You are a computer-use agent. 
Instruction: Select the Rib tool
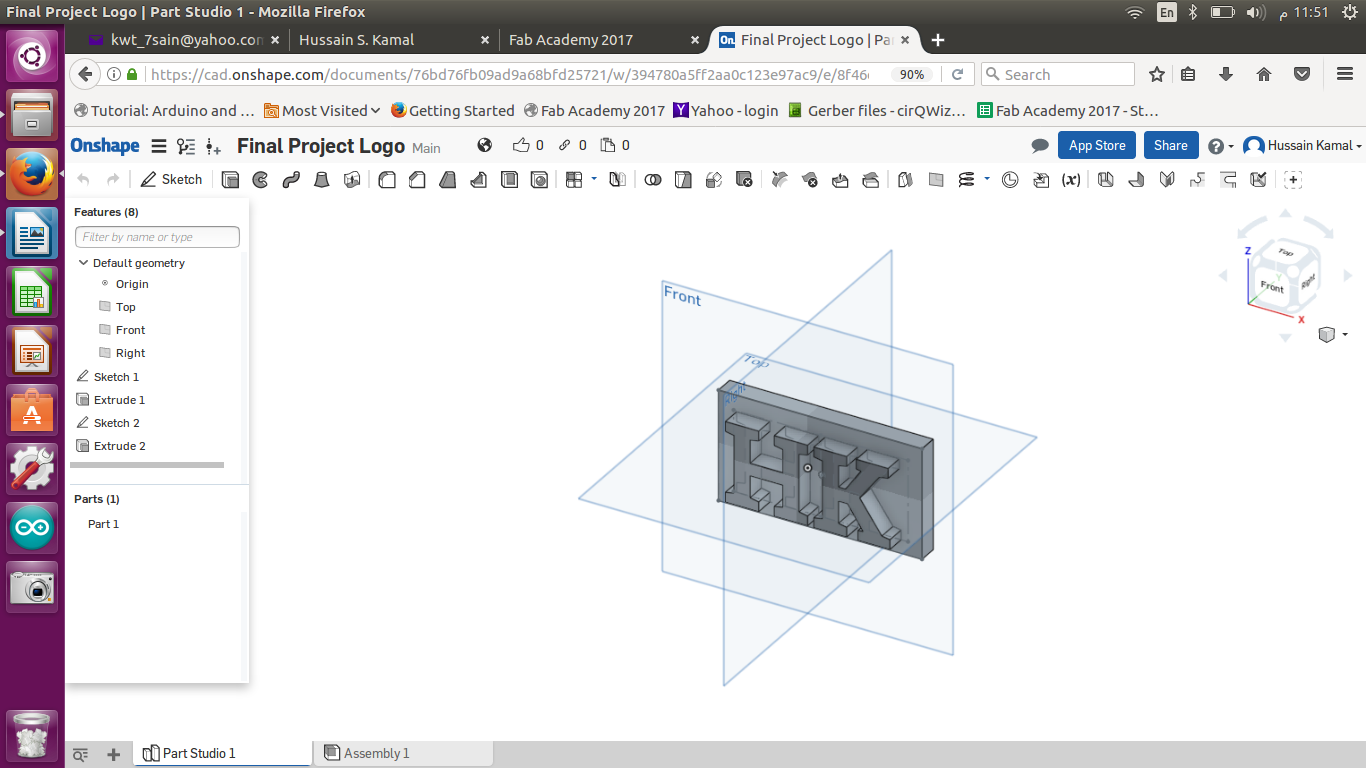[479, 180]
